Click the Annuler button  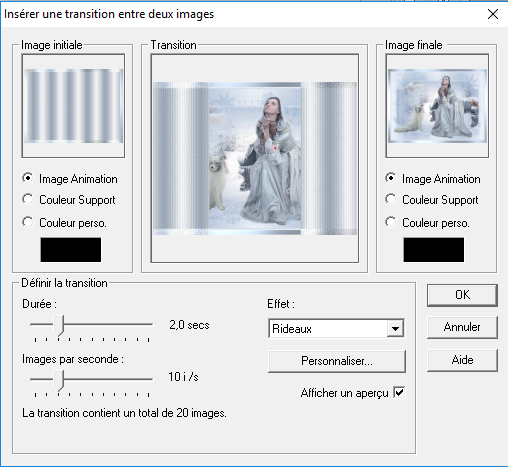coord(462,327)
